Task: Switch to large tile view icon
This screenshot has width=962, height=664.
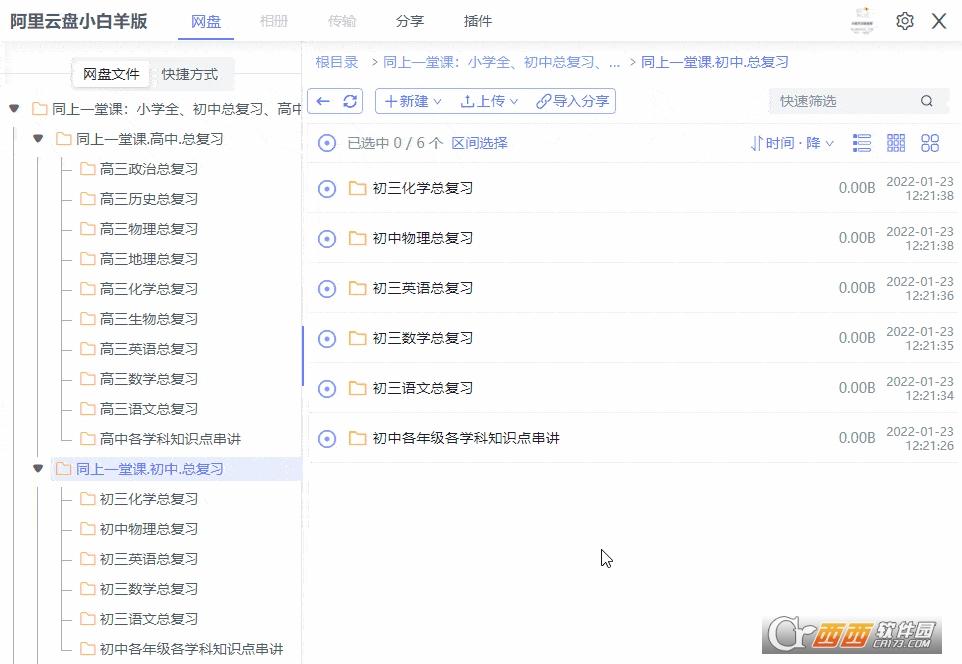Action: click(x=929, y=143)
